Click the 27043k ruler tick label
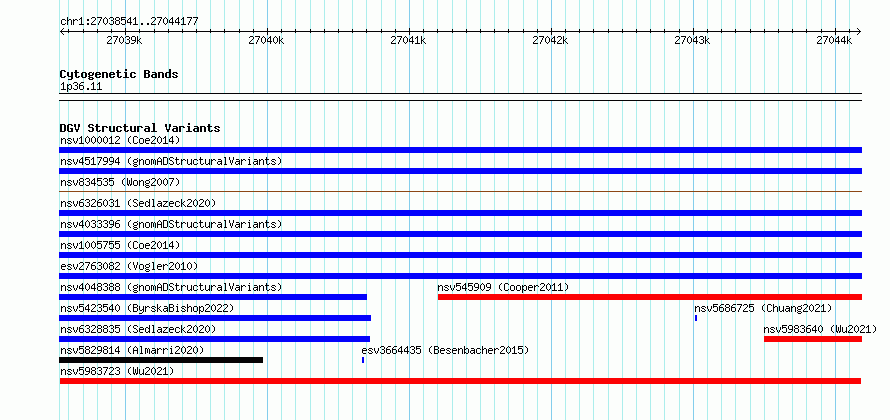The width and height of the screenshot is (890, 420). click(x=692, y=41)
